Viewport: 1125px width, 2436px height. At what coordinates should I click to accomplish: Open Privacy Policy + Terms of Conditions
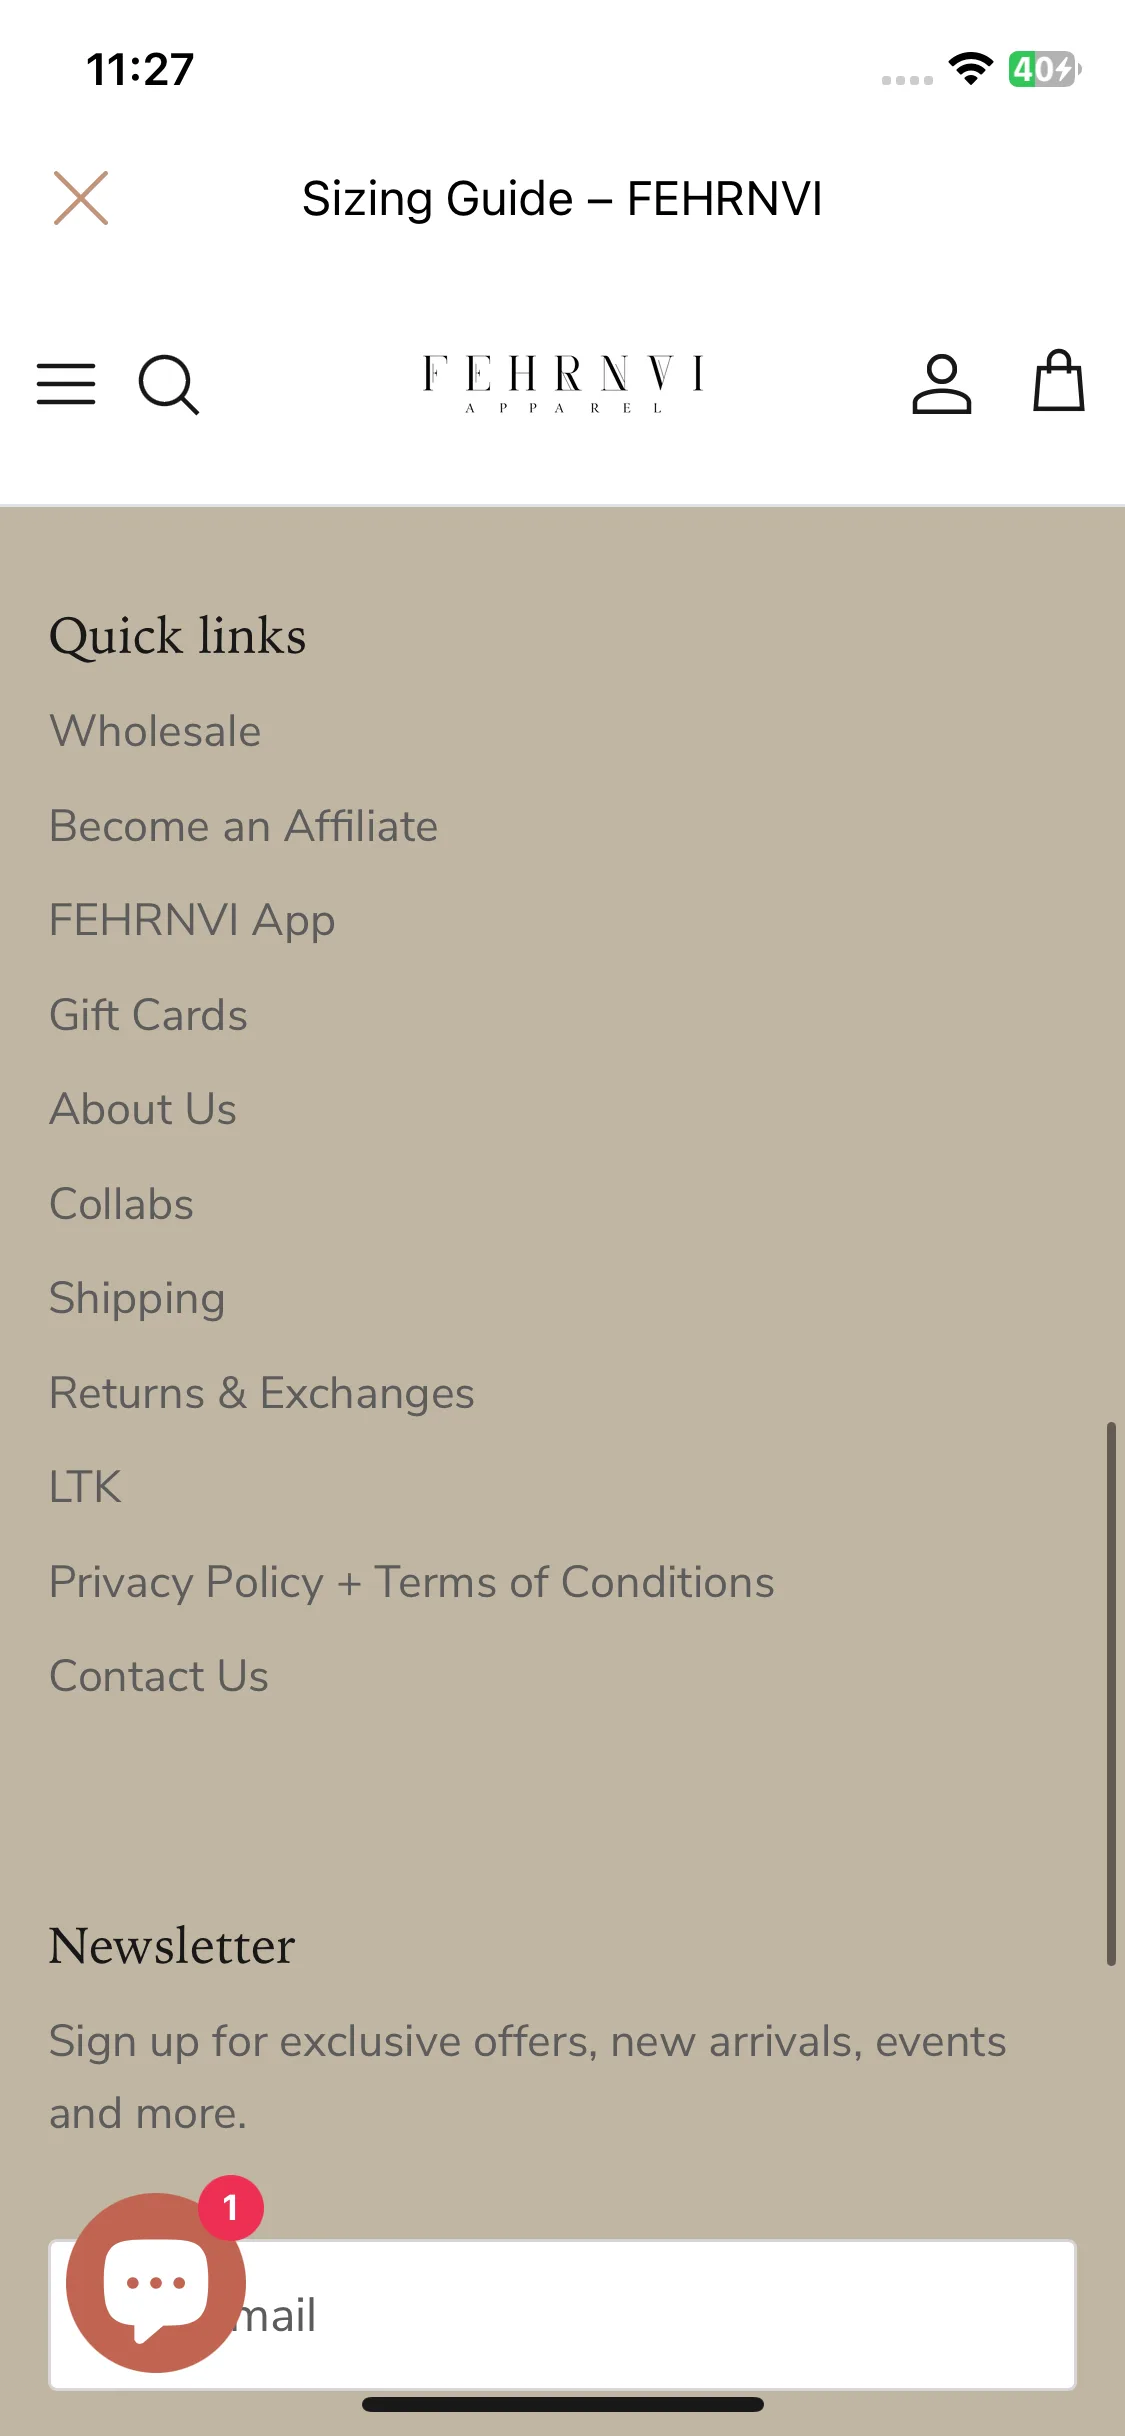412,1582
